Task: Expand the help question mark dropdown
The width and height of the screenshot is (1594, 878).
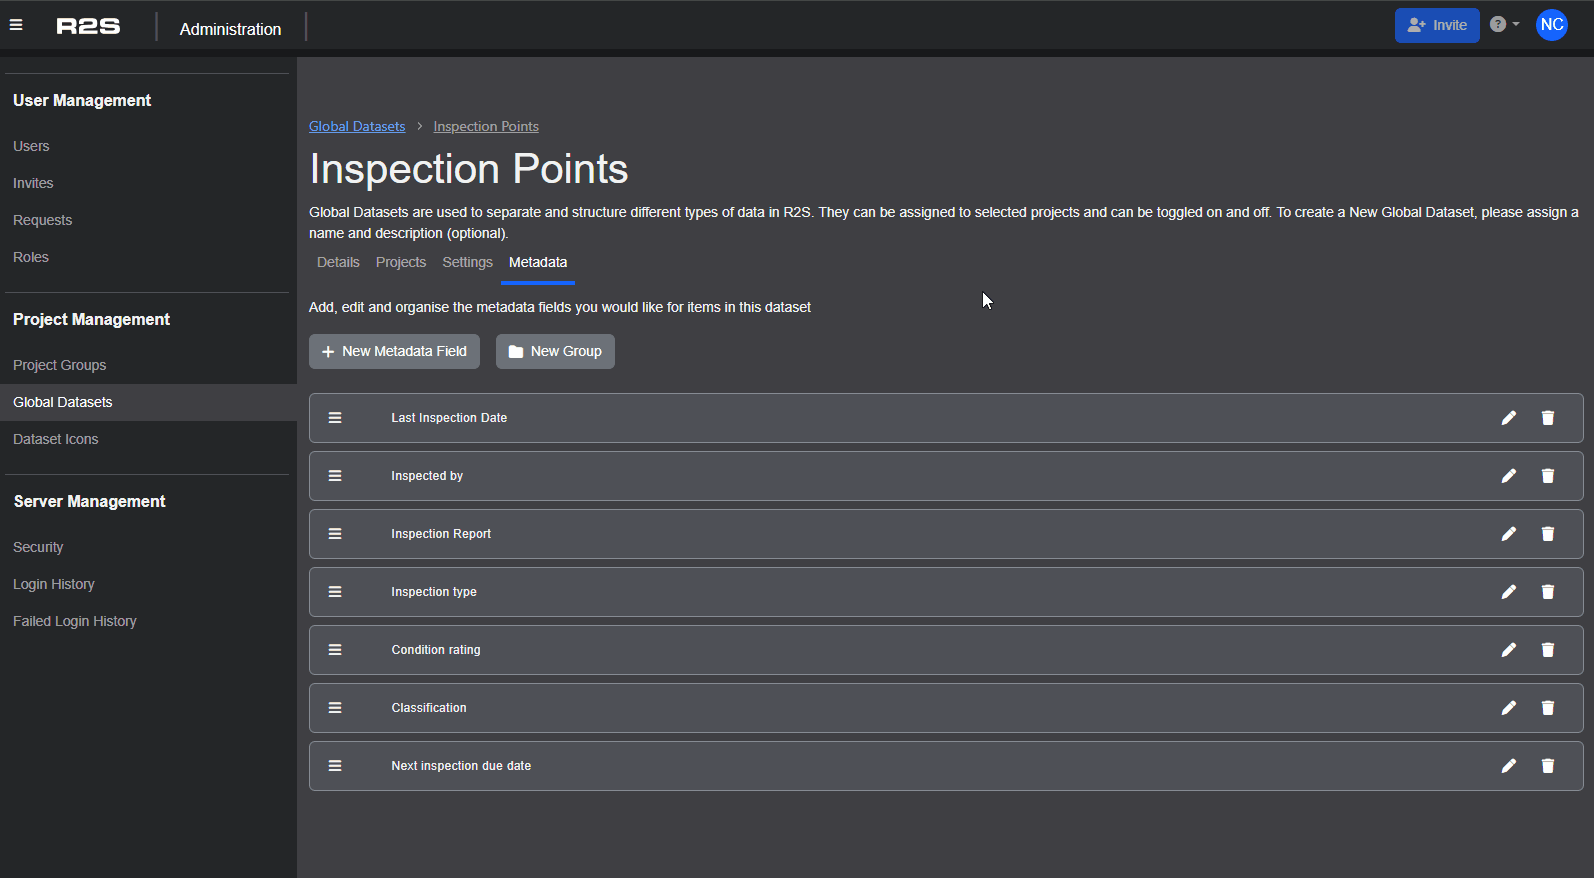Action: [1504, 25]
